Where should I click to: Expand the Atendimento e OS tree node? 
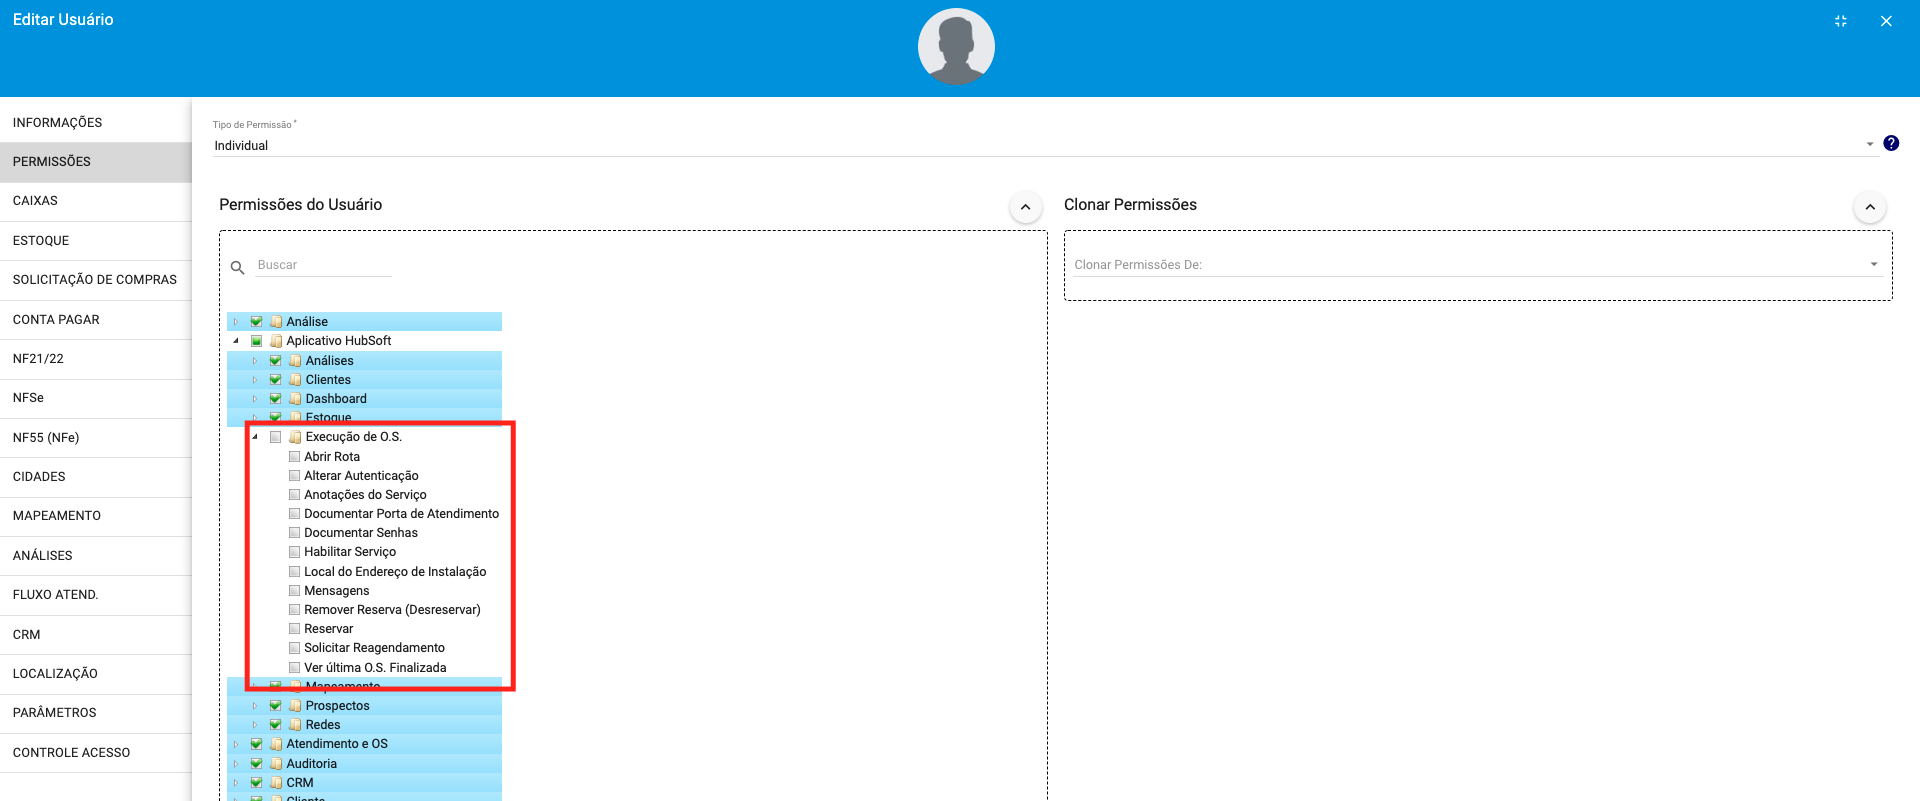236,744
